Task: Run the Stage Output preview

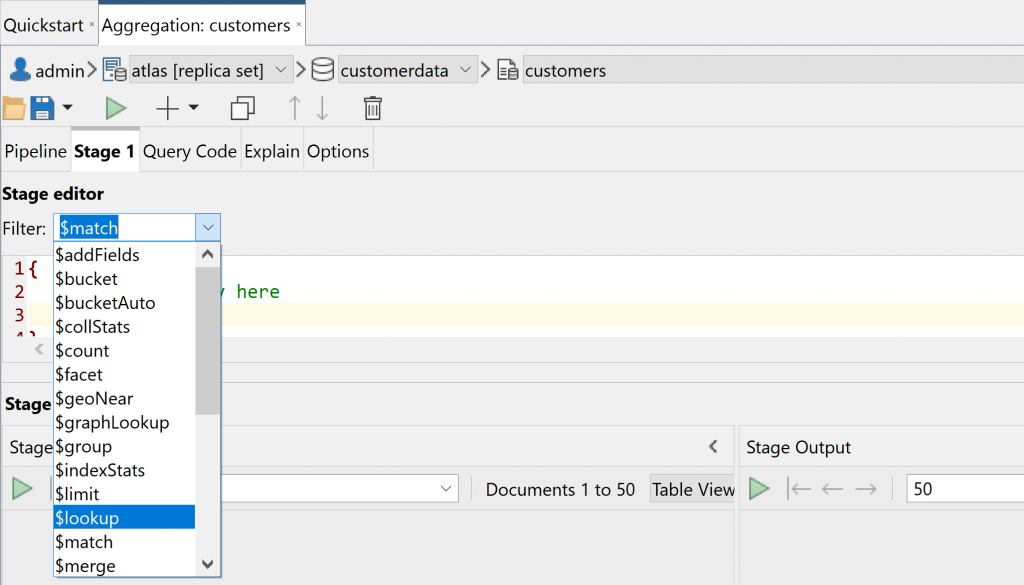Action: click(759, 488)
